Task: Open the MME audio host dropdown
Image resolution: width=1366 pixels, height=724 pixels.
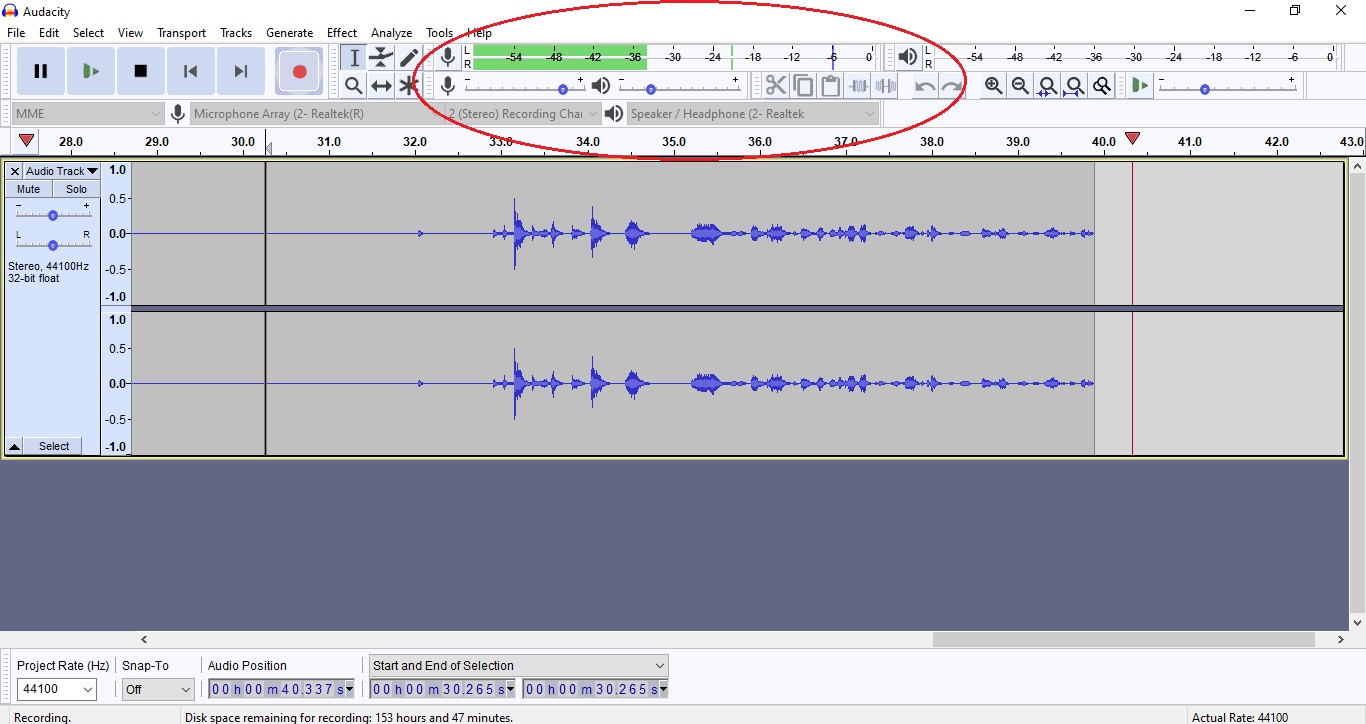Action: (88, 114)
